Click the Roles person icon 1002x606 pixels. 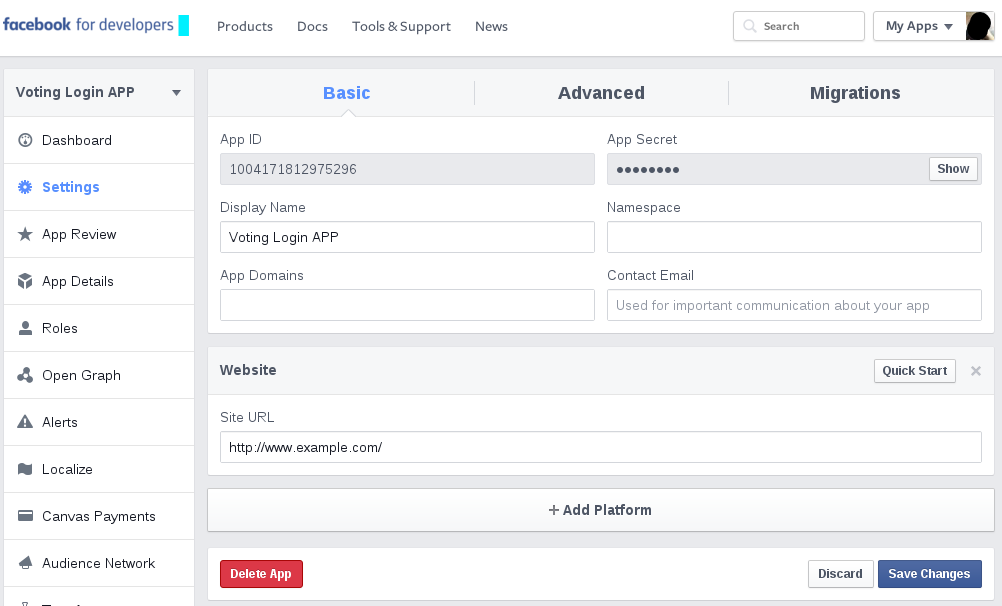pos(25,328)
